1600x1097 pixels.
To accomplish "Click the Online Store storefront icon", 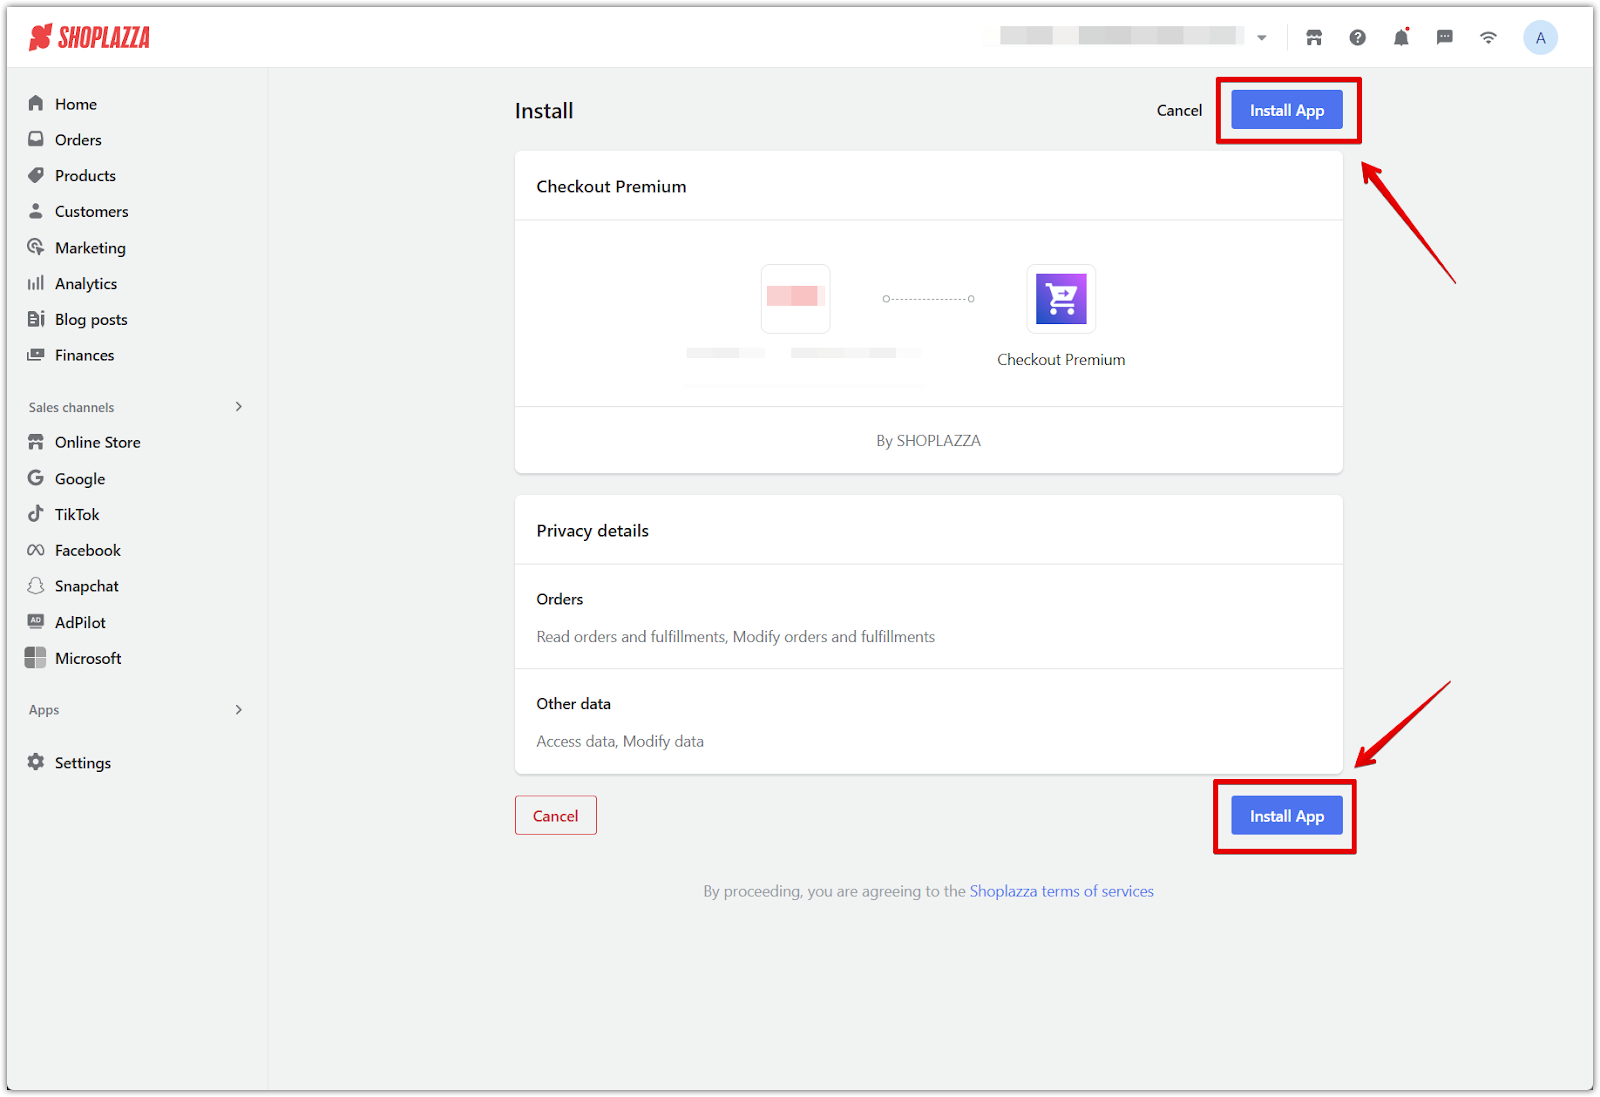I will click(36, 442).
